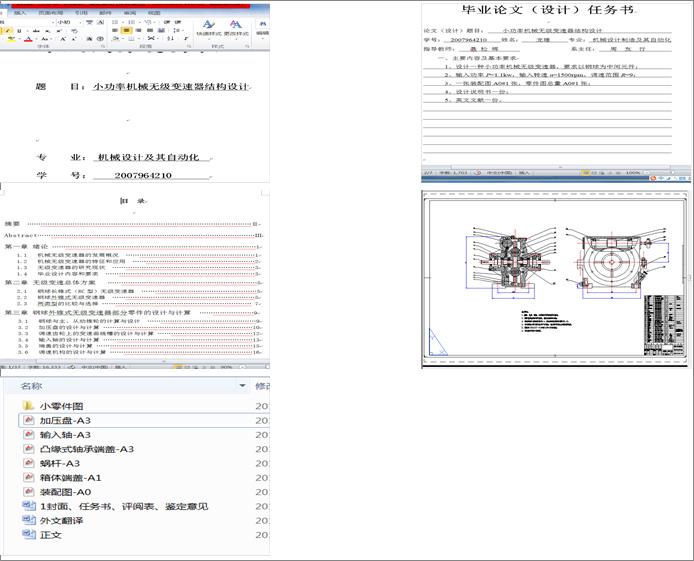The height and width of the screenshot is (561, 694).
Task: Toggle the show paragraph marks icon
Action: tap(186, 38)
